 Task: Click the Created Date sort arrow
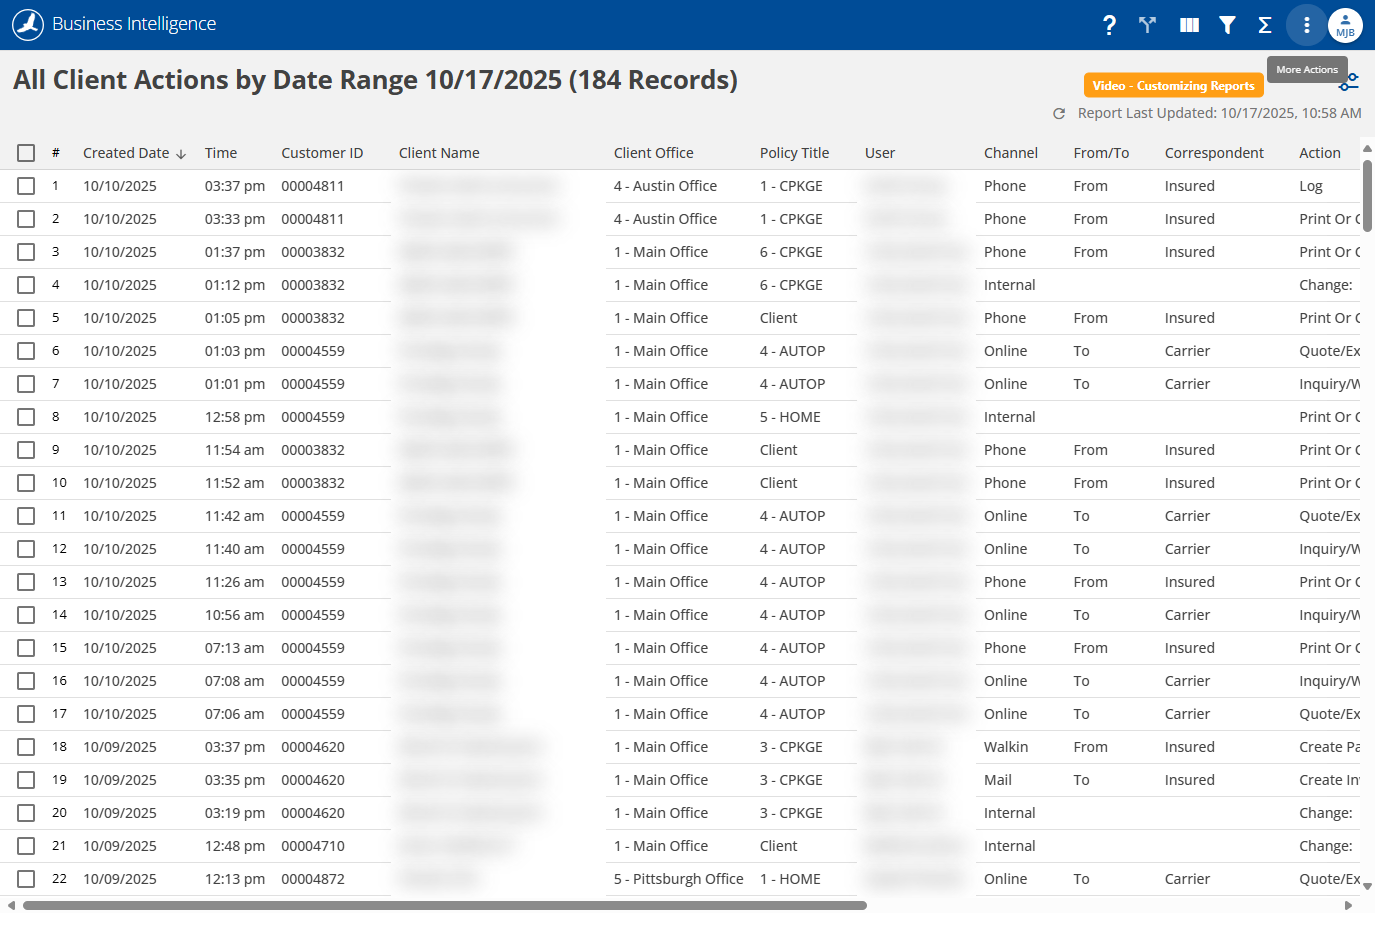tap(181, 154)
